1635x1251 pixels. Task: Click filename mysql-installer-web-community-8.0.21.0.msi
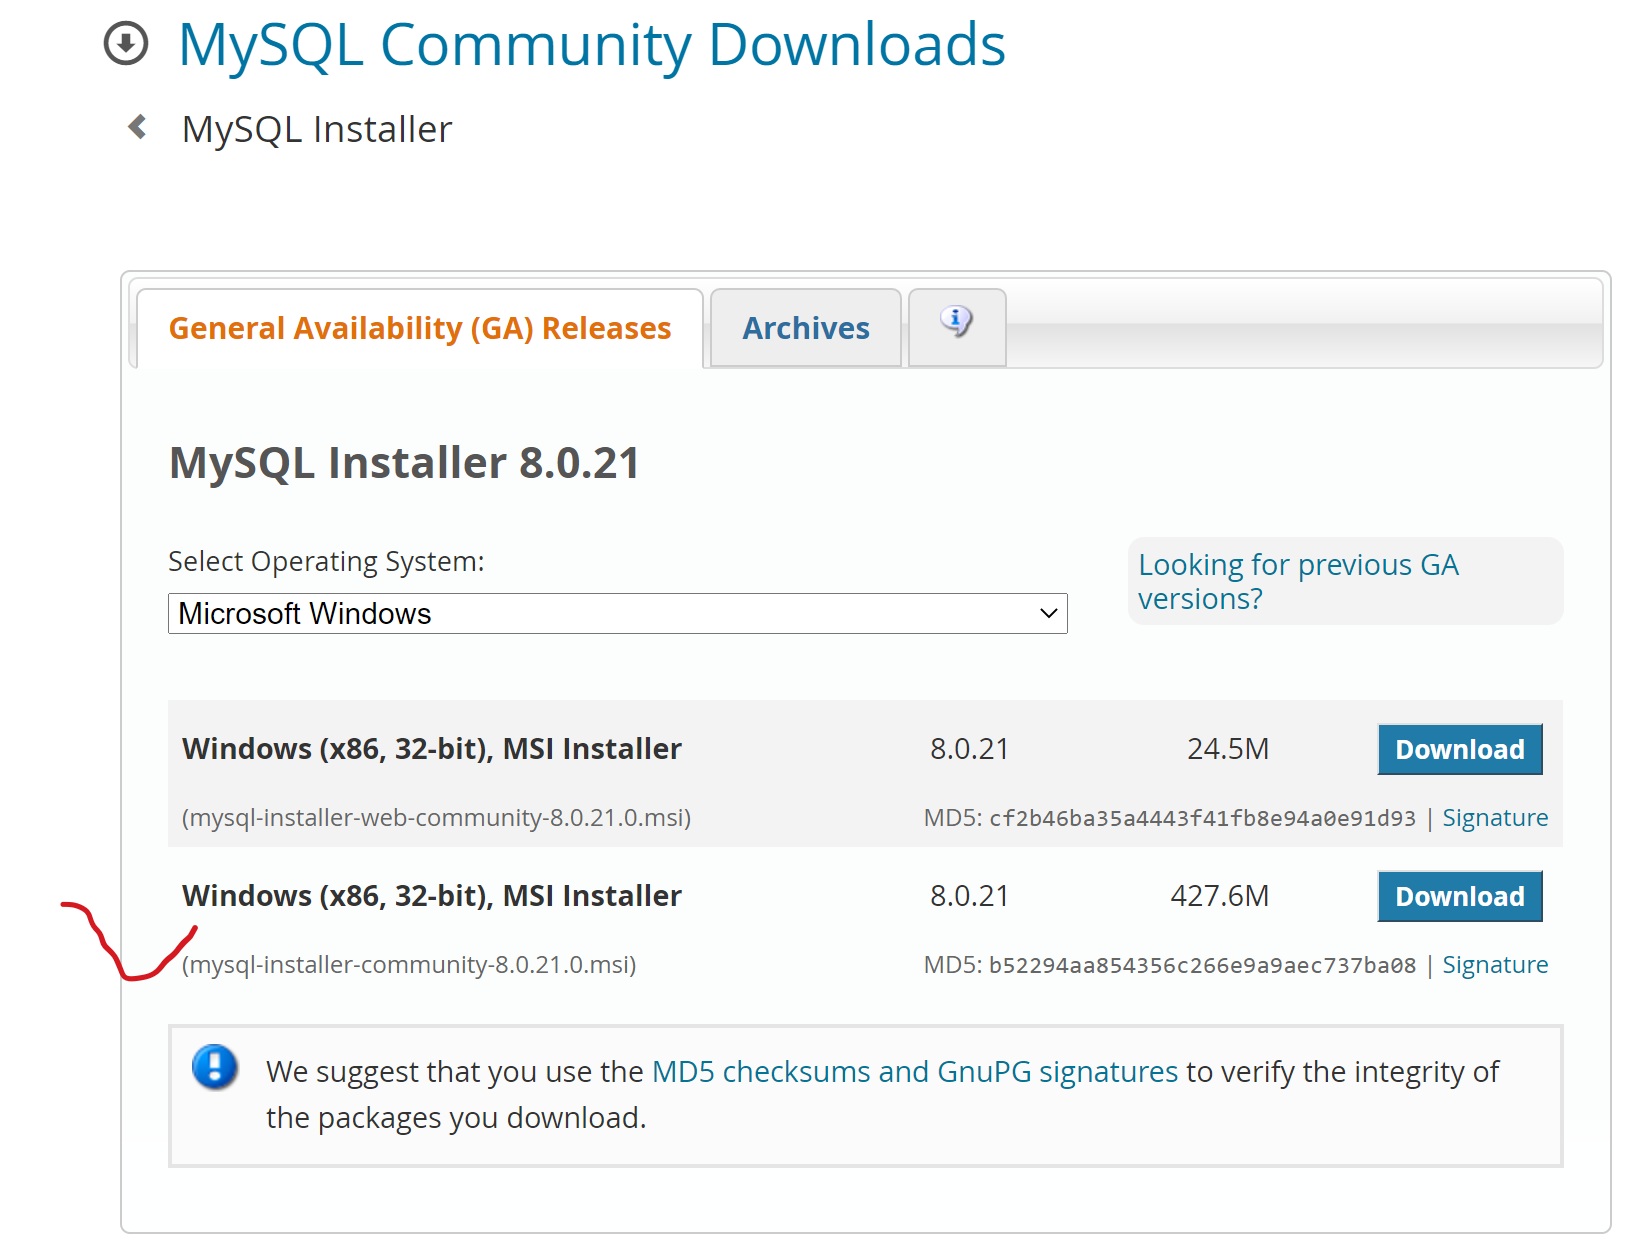[436, 818]
